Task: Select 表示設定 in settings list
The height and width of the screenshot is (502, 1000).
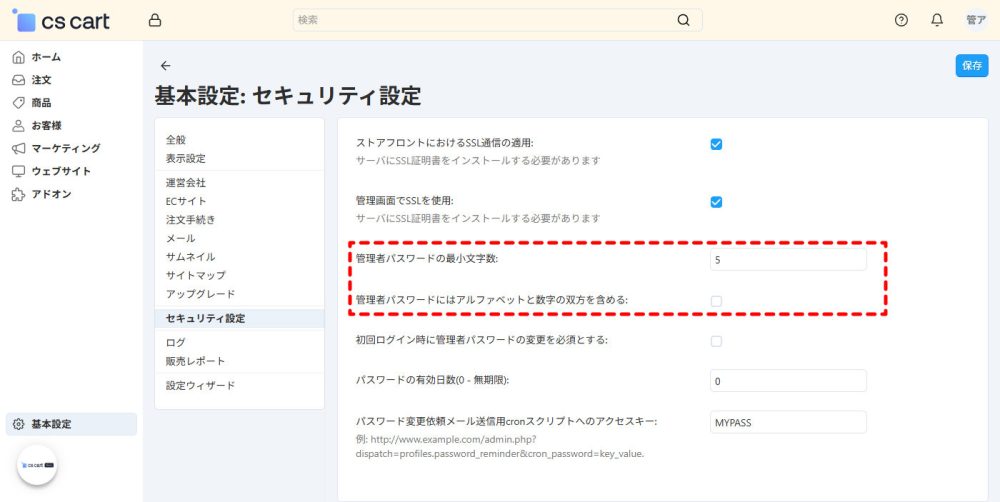Action: (x=186, y=158)
